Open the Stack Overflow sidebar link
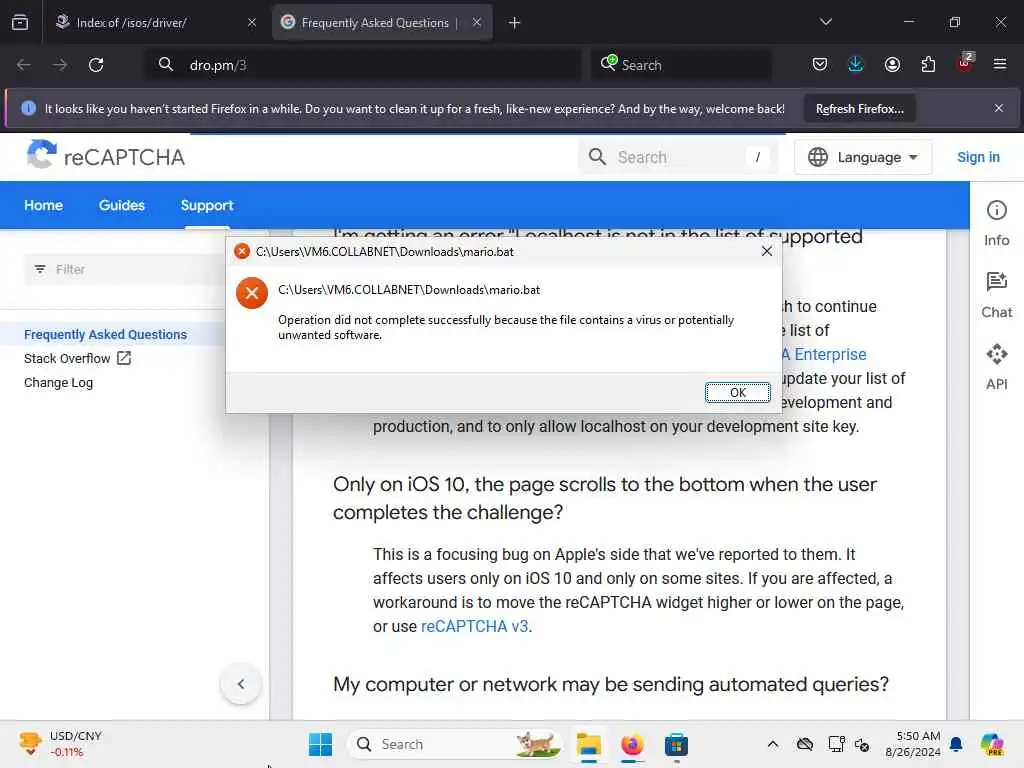 click(x=77, y=359)
